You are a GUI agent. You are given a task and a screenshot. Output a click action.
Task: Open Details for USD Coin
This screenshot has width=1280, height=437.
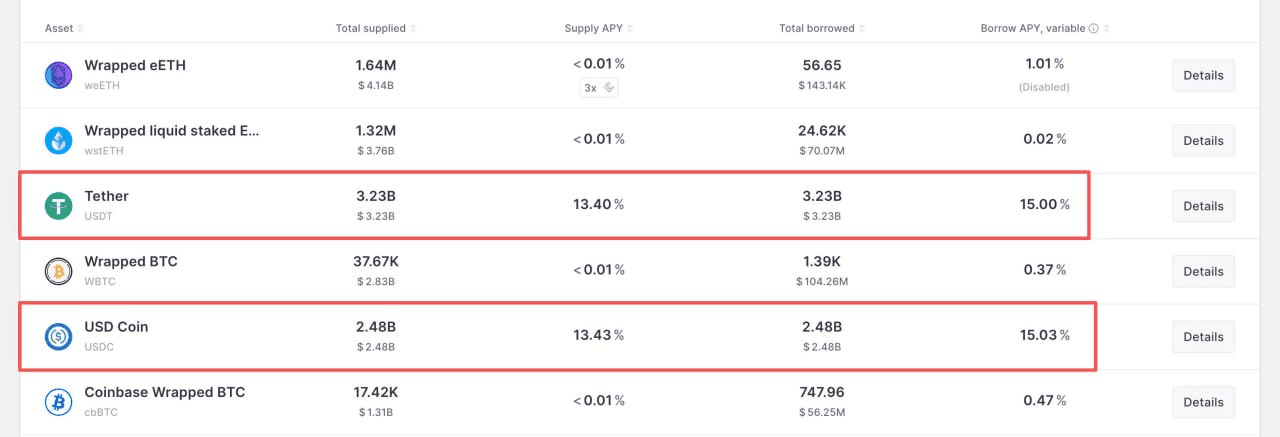click(1203, 337)
